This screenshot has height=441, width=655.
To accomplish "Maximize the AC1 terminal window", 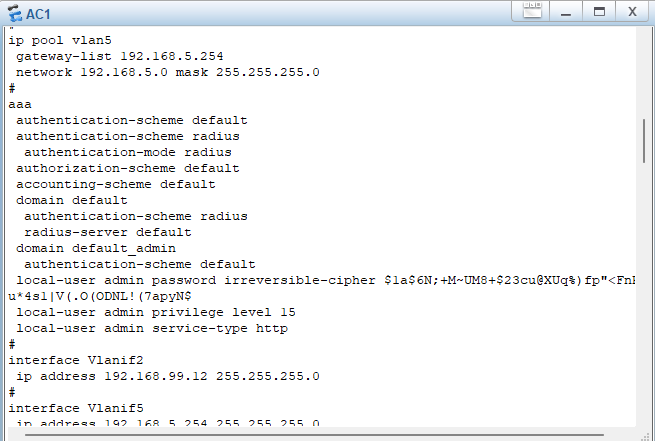I will point(598,11).
